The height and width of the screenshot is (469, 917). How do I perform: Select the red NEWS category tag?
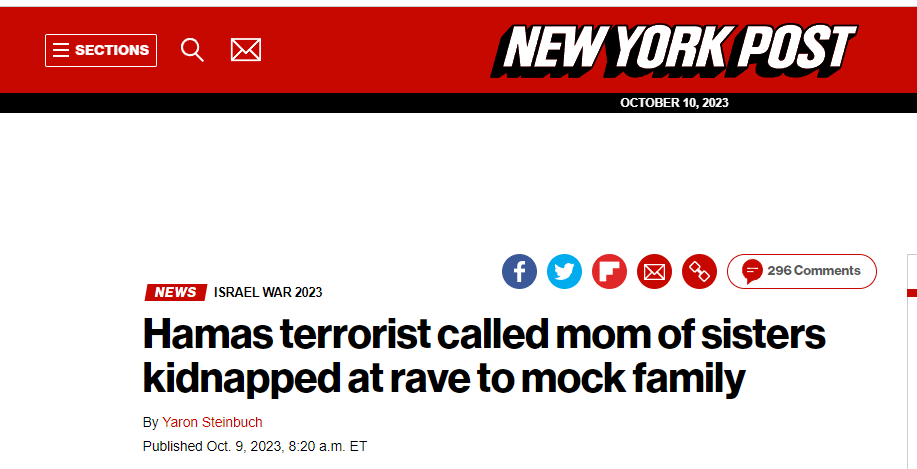pyautogui.click(x=175, y=292)
